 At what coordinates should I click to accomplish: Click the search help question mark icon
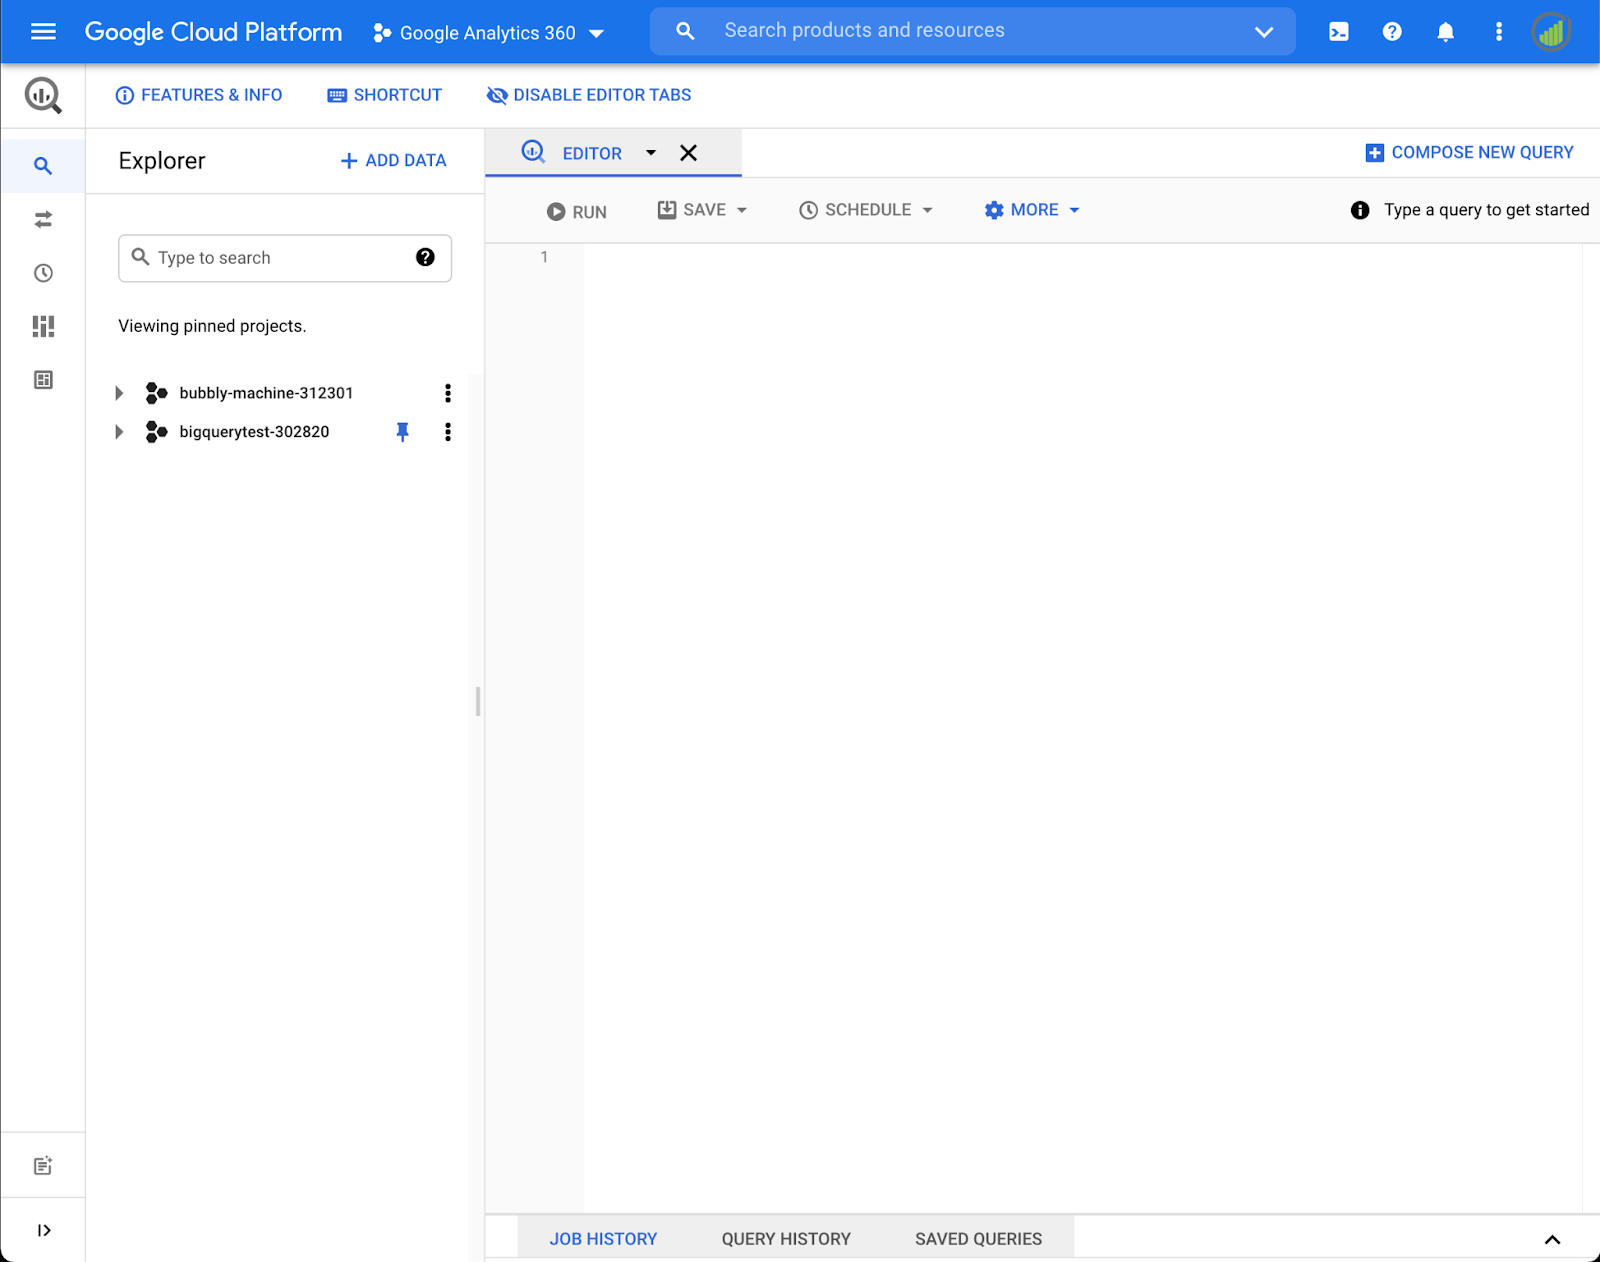click(425, 257)
